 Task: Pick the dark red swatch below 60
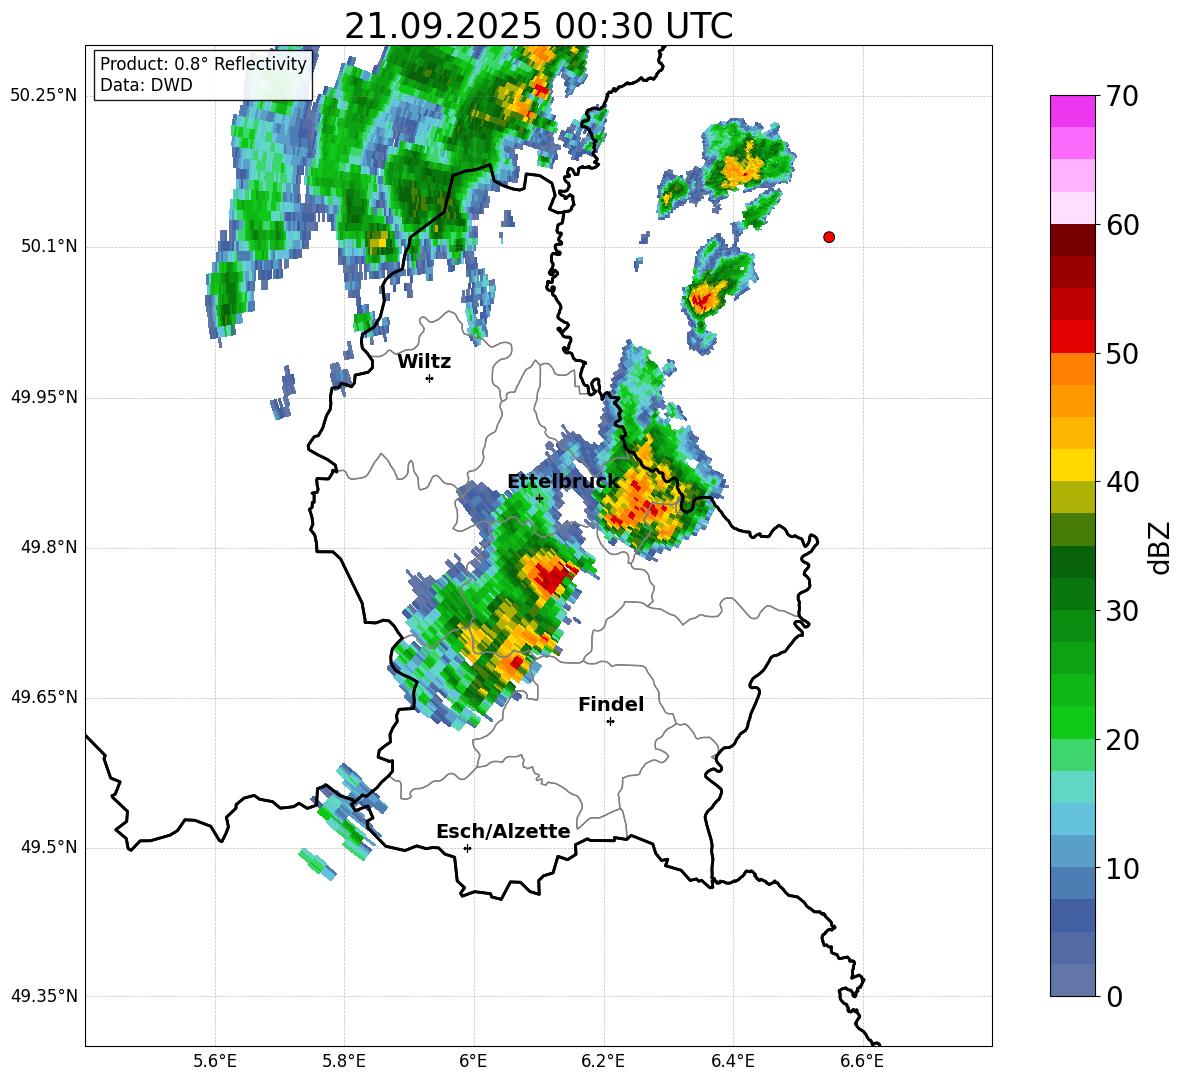coord(1072,240)
